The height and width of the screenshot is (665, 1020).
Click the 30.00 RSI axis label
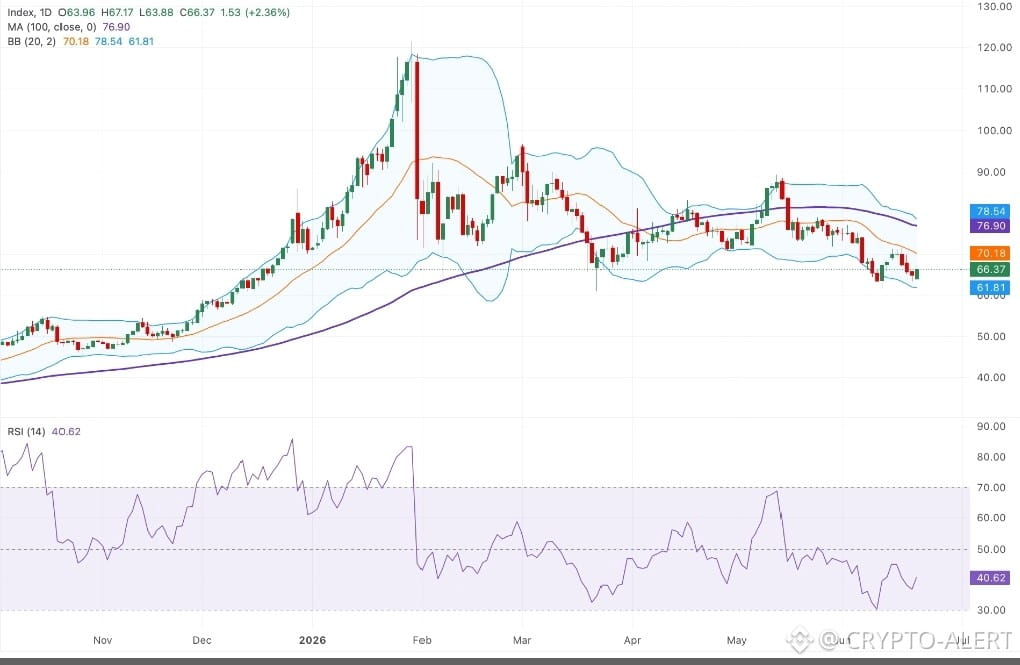991,610
